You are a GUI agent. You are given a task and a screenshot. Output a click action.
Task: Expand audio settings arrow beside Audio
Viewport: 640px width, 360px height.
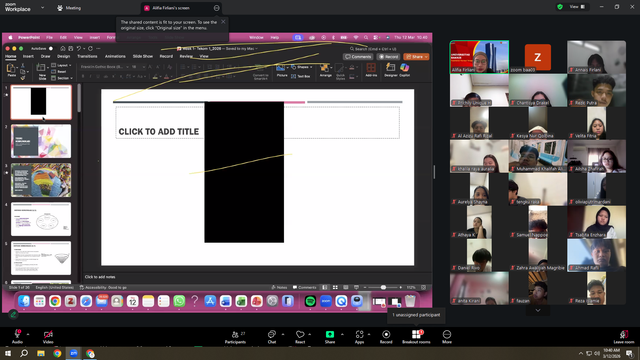click(x=28, y=334)
